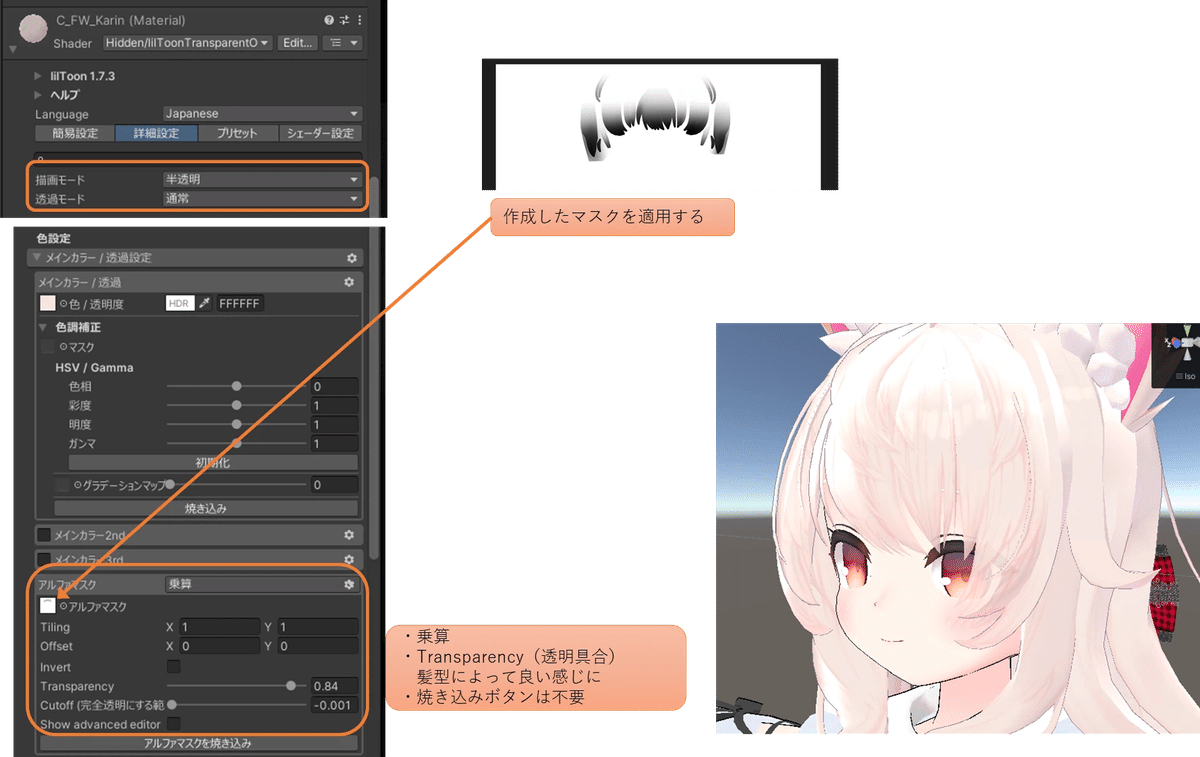Enable the メインカラー2nd checkbox
1200x757 pixels.
tap(44, 536)
